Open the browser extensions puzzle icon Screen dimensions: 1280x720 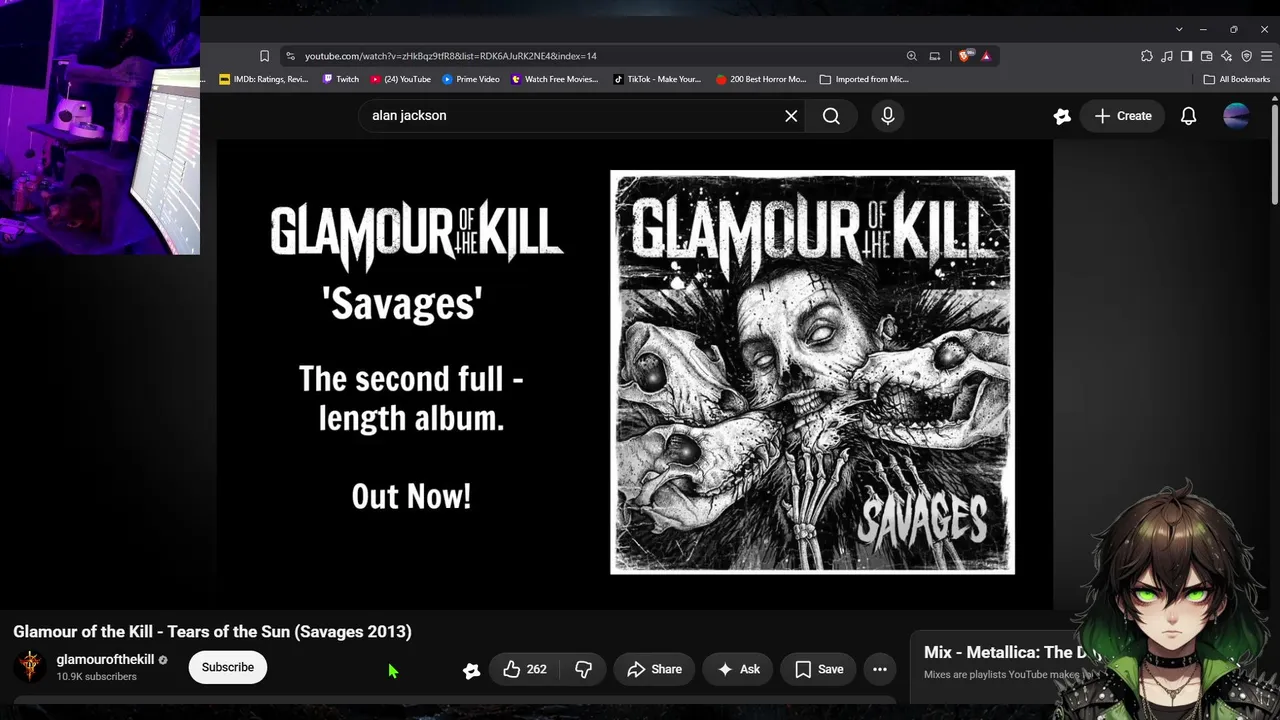1147,56
